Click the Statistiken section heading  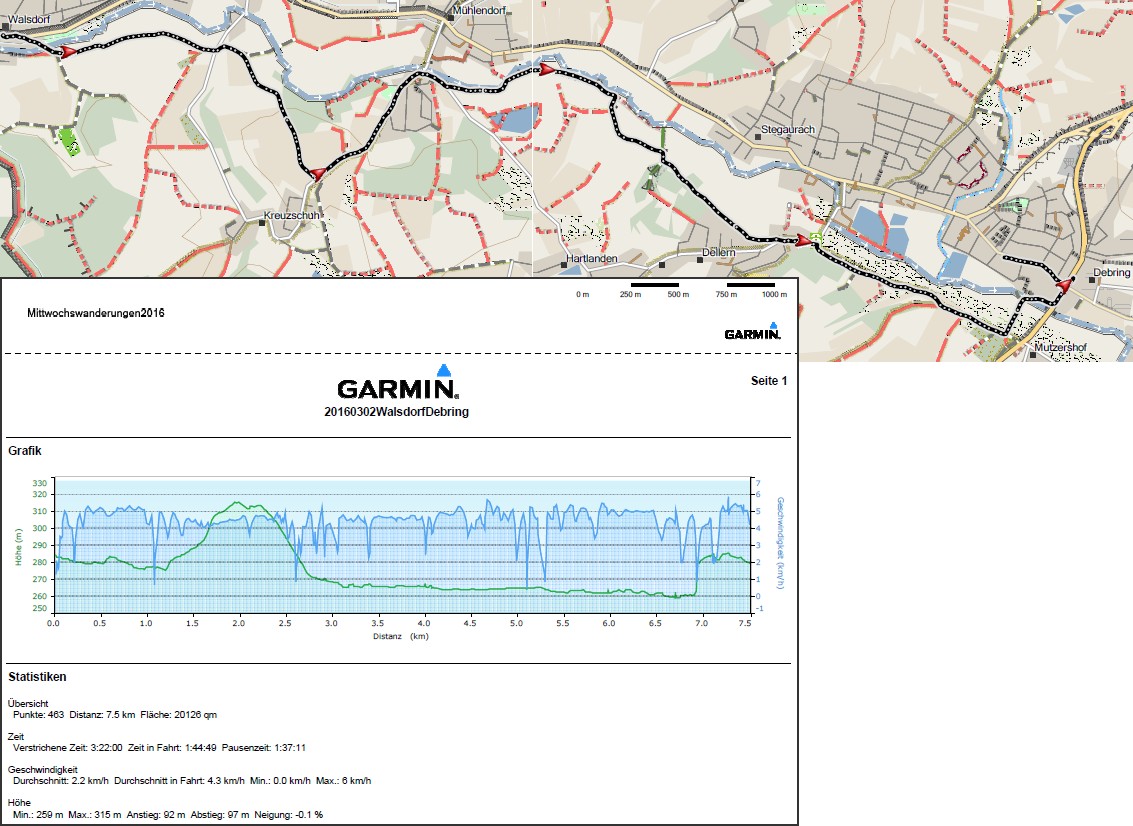pos(37,677)
